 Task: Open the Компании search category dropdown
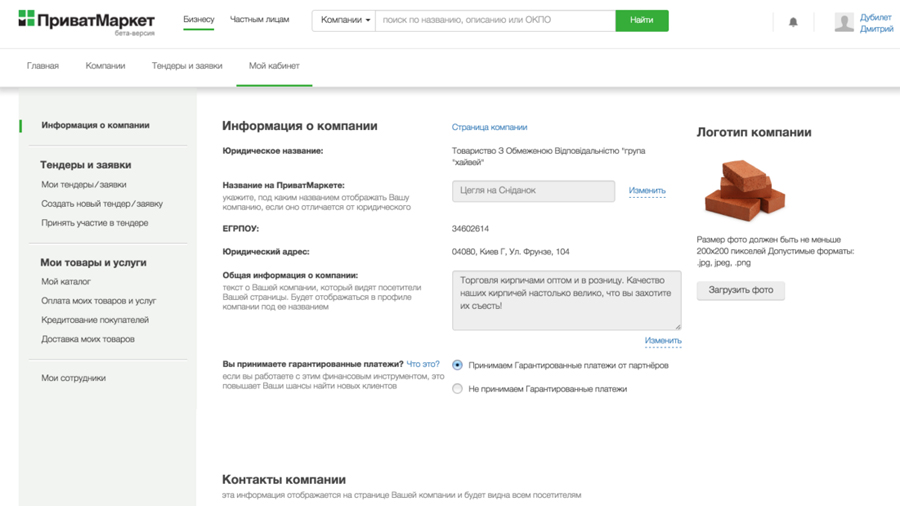coord(345,20)
